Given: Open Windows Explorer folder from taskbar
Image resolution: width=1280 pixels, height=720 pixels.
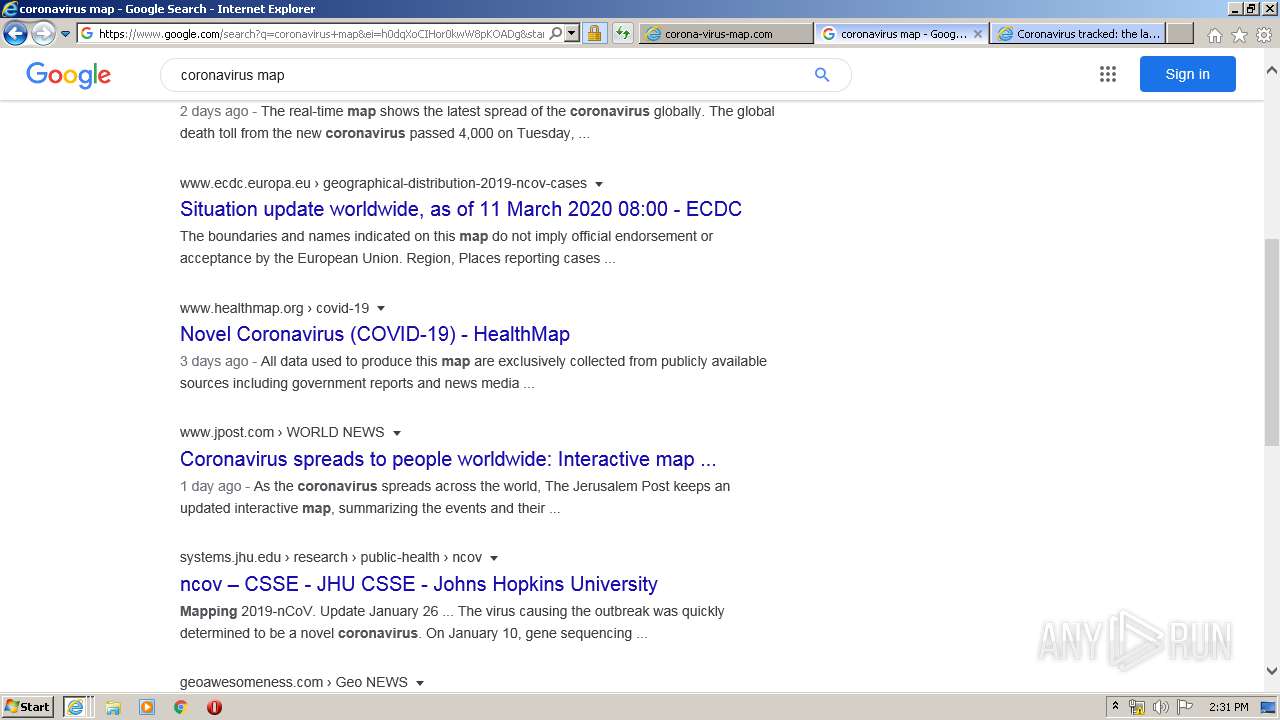Looking at the screenshot, I should pyautogui.click(x=113, y=707).
